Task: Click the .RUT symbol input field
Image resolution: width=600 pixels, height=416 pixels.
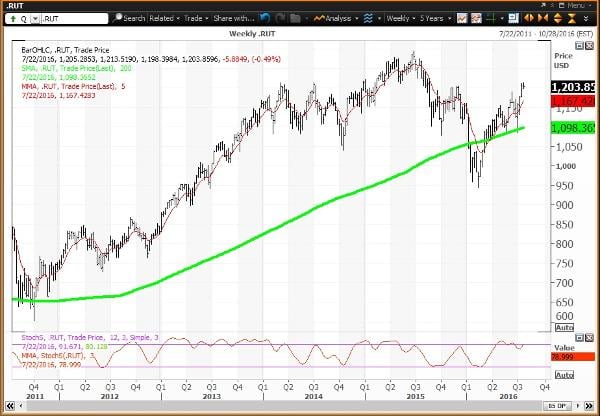Action: point(74,18)
